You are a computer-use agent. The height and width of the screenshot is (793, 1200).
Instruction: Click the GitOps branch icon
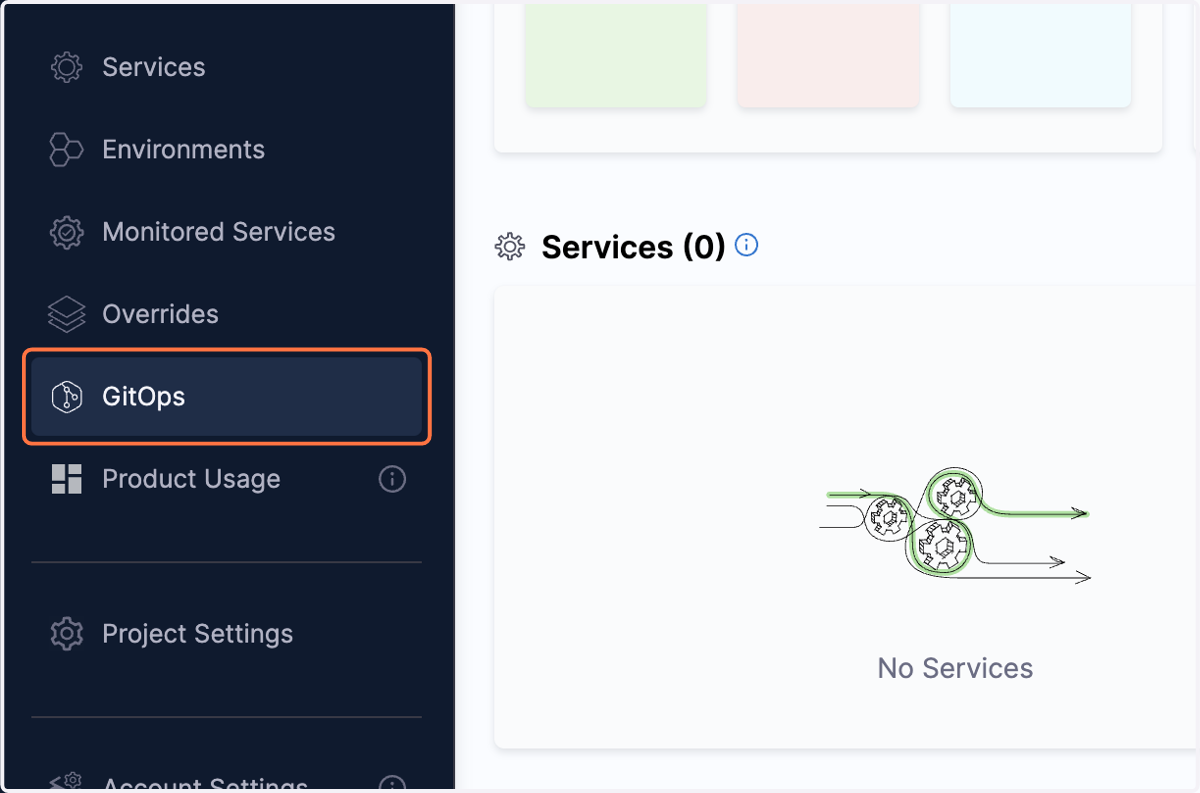tap(67, 397)
